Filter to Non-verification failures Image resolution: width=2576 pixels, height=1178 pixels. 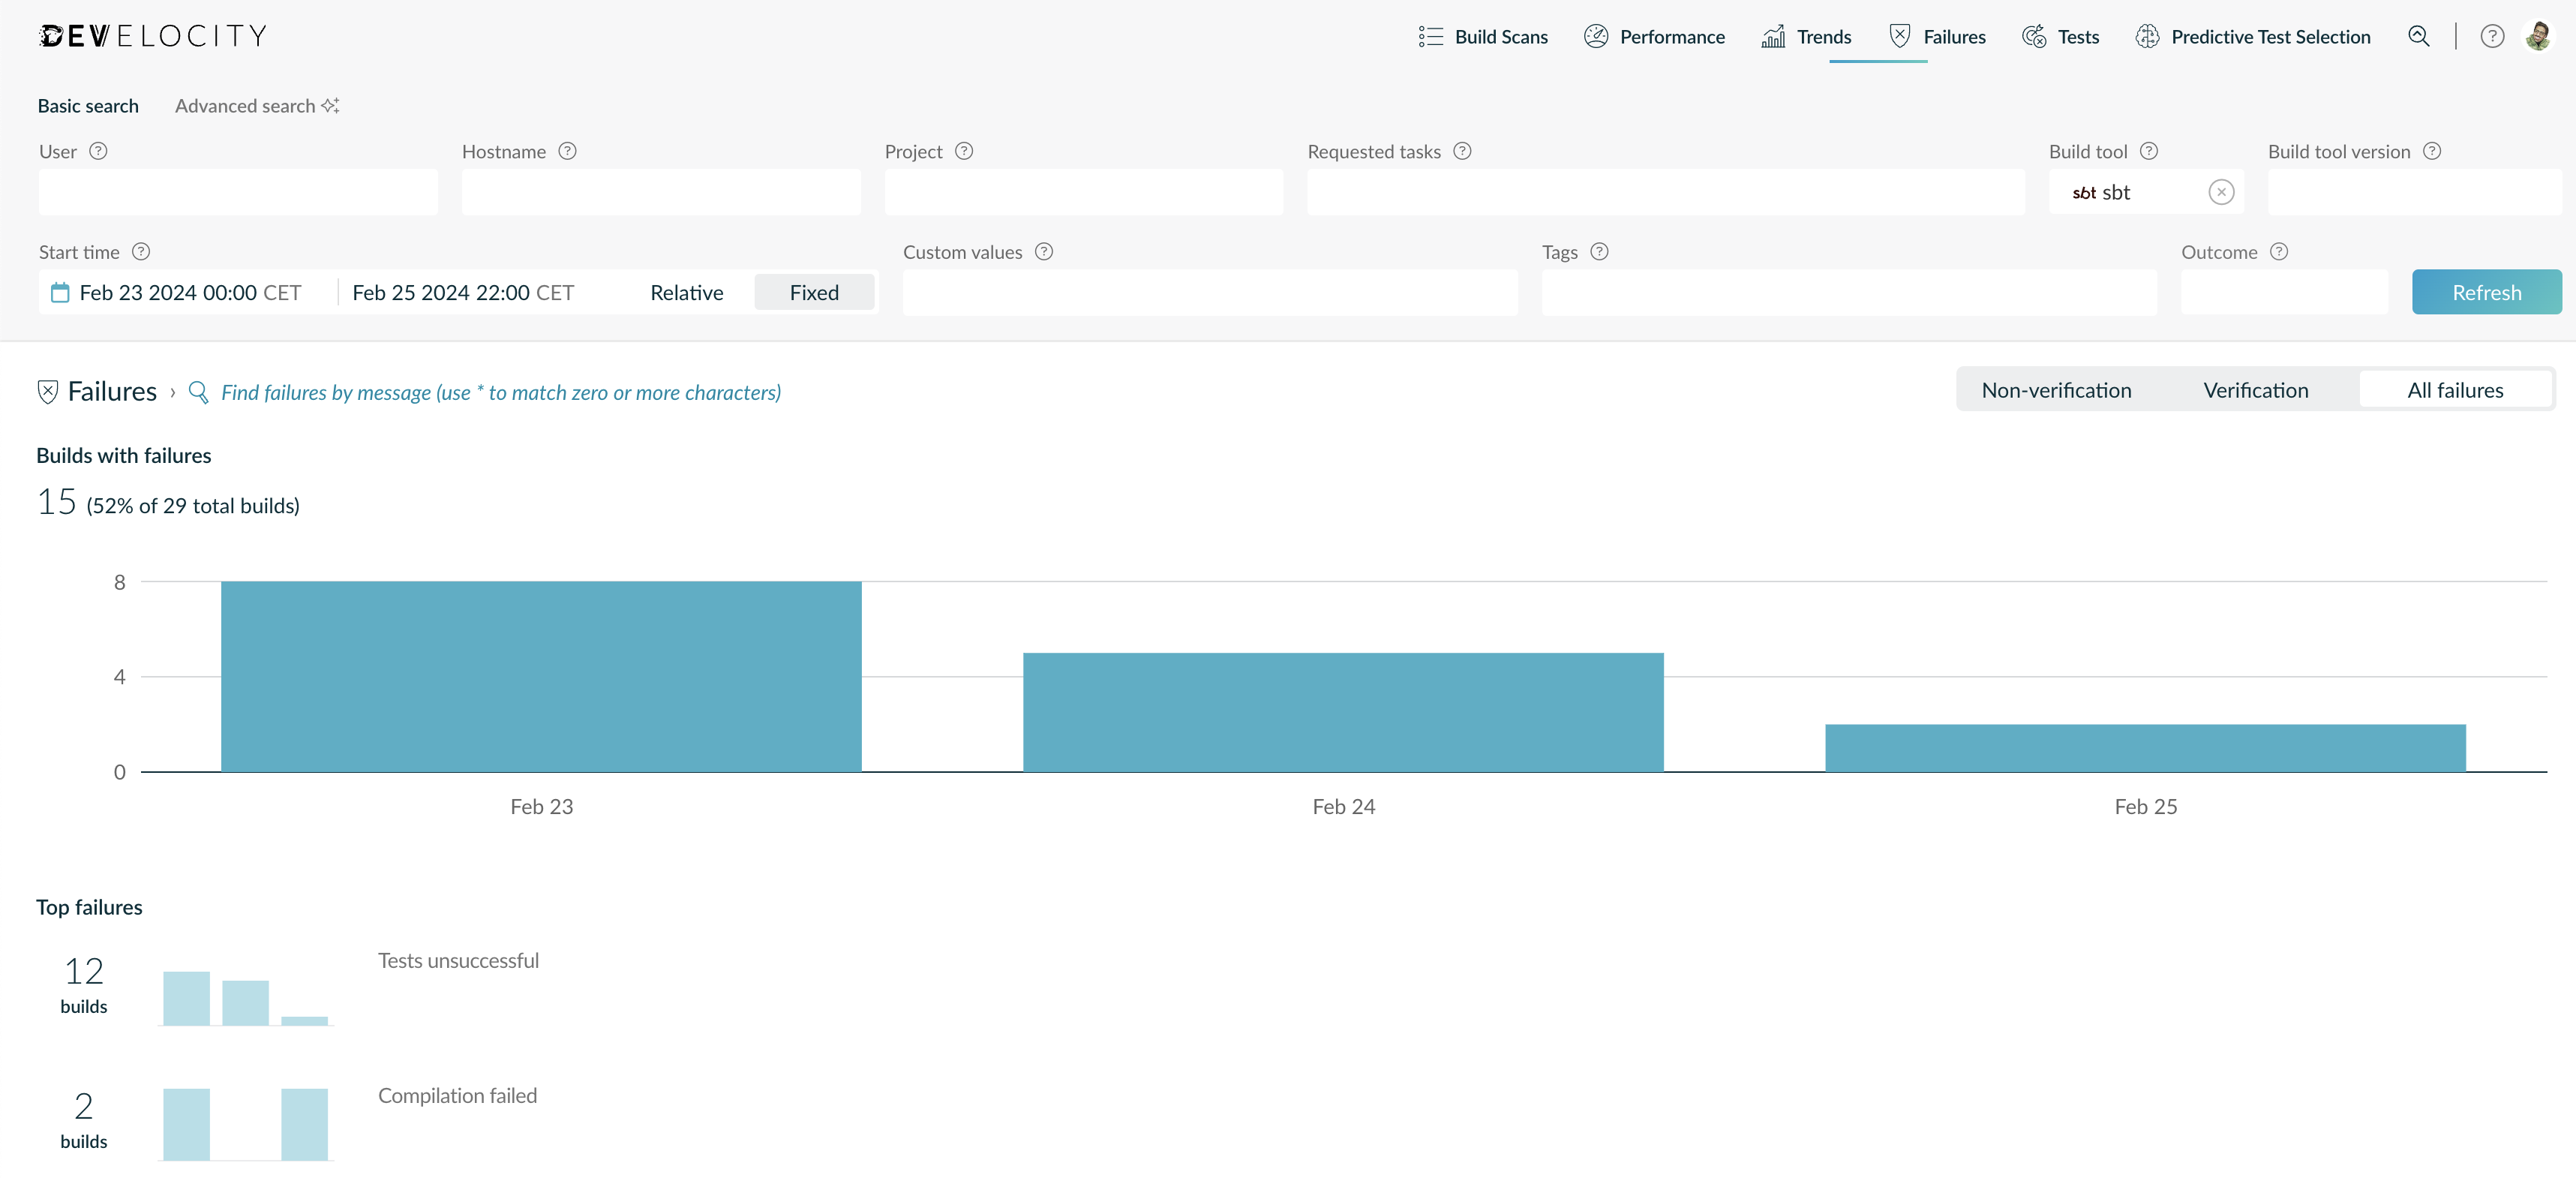tap(2056, 390)
